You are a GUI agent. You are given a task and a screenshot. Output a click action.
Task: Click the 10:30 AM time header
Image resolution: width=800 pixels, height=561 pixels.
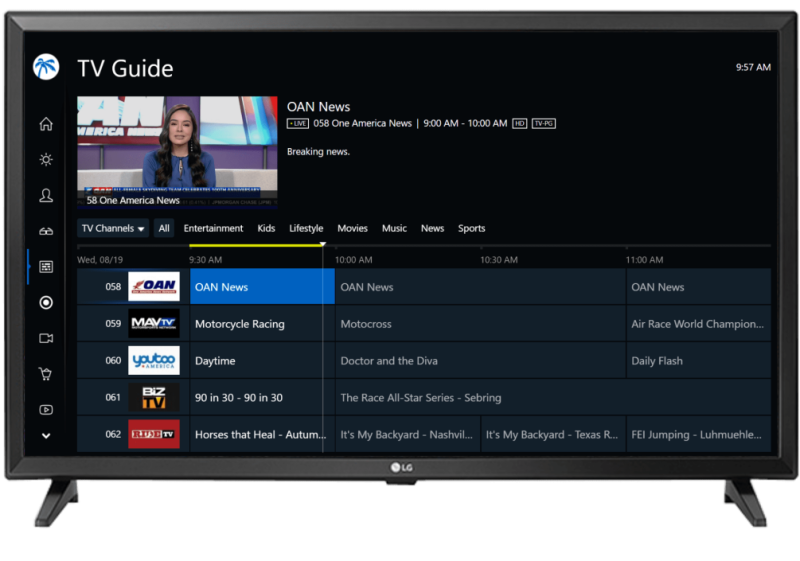click(x=499, y=260)
